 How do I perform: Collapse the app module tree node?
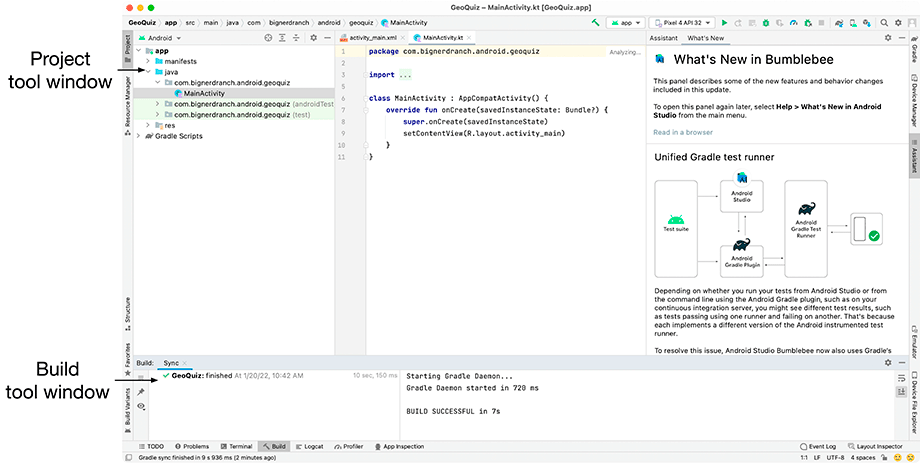[x=138, y=50]
